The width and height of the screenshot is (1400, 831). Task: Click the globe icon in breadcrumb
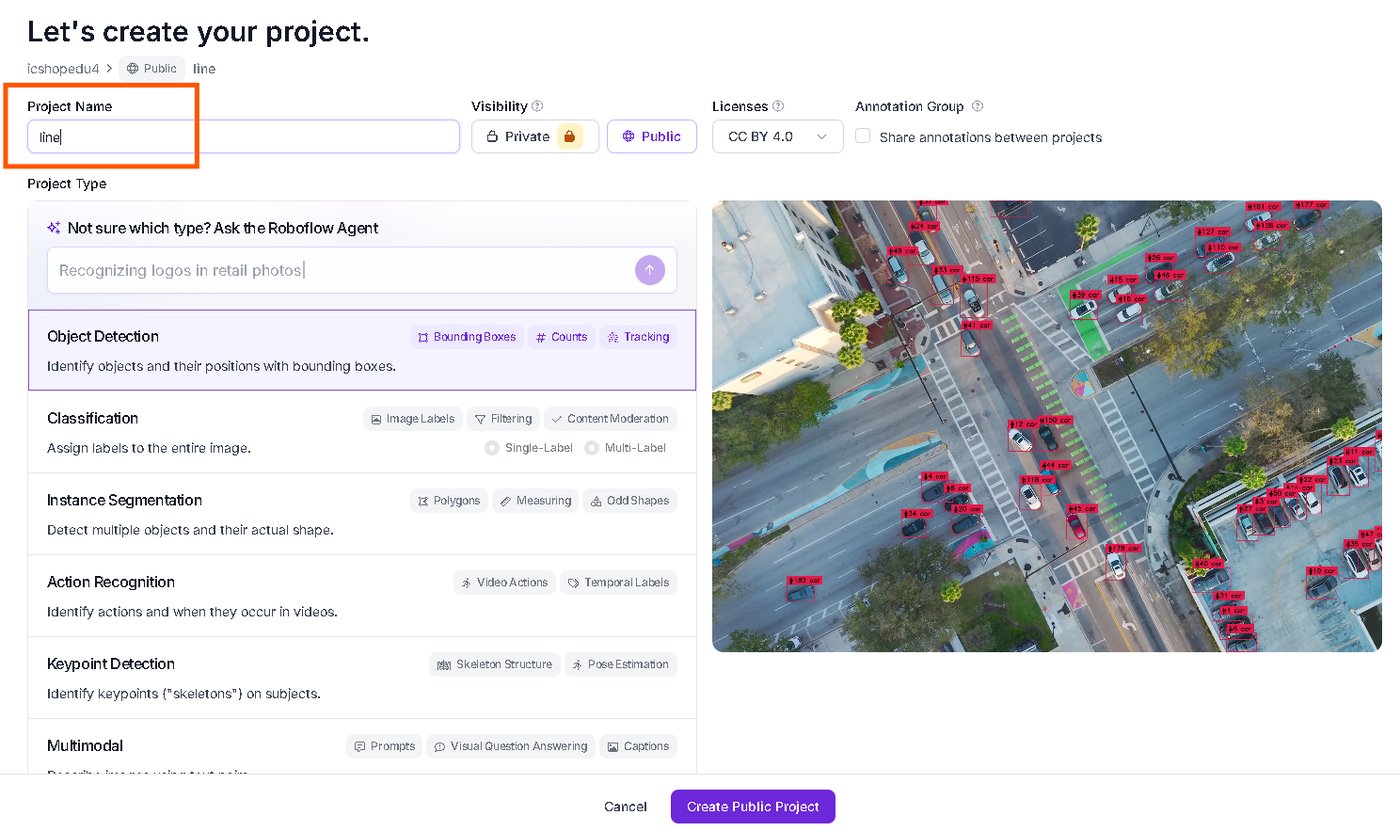coord(133,69)
